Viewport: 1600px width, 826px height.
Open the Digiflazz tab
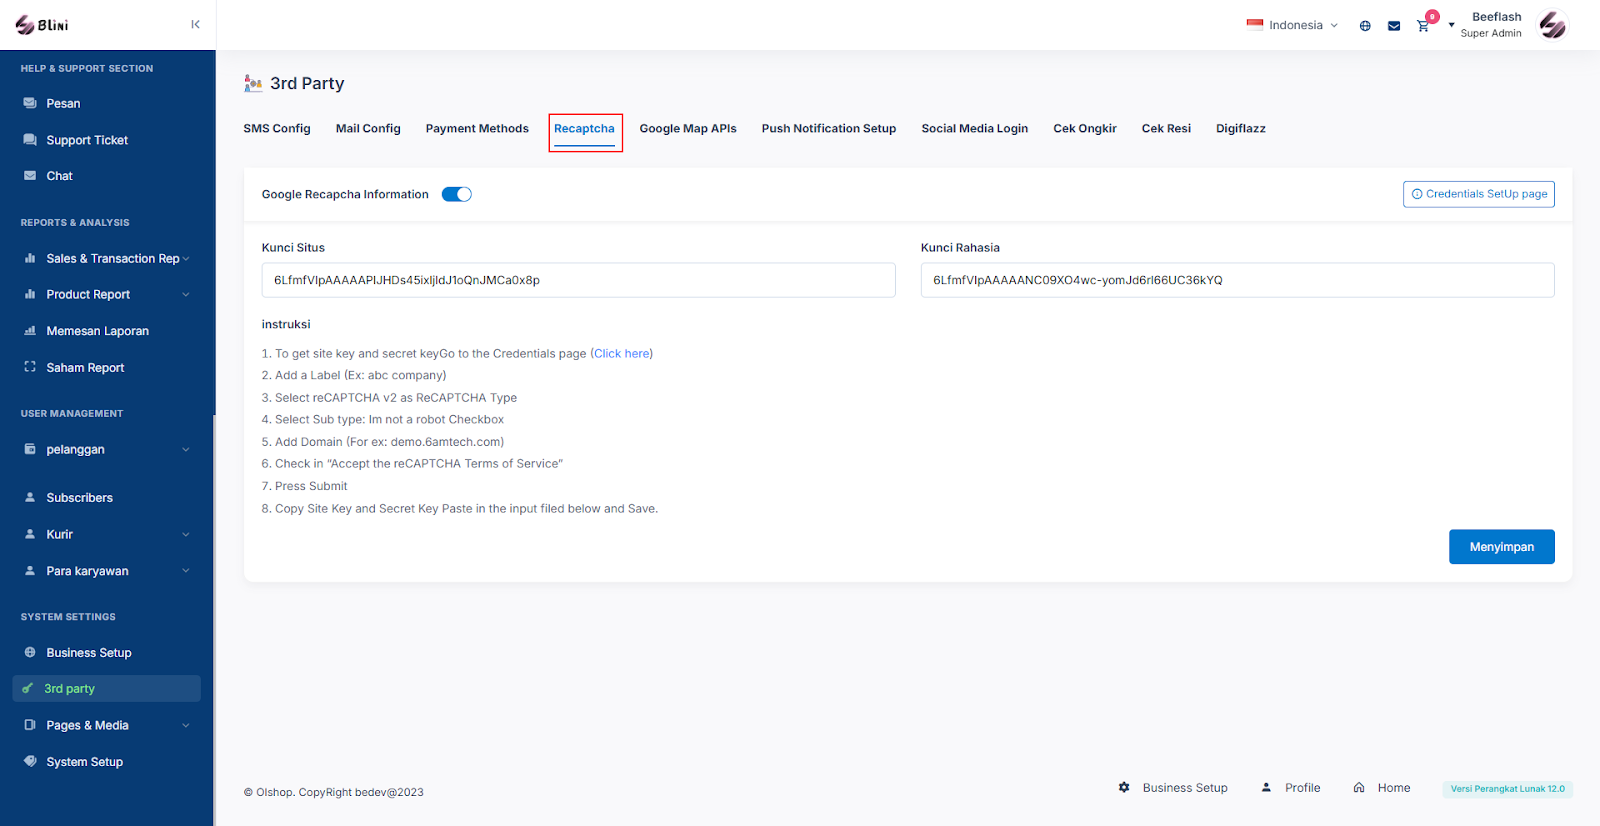coord(1241,129)
